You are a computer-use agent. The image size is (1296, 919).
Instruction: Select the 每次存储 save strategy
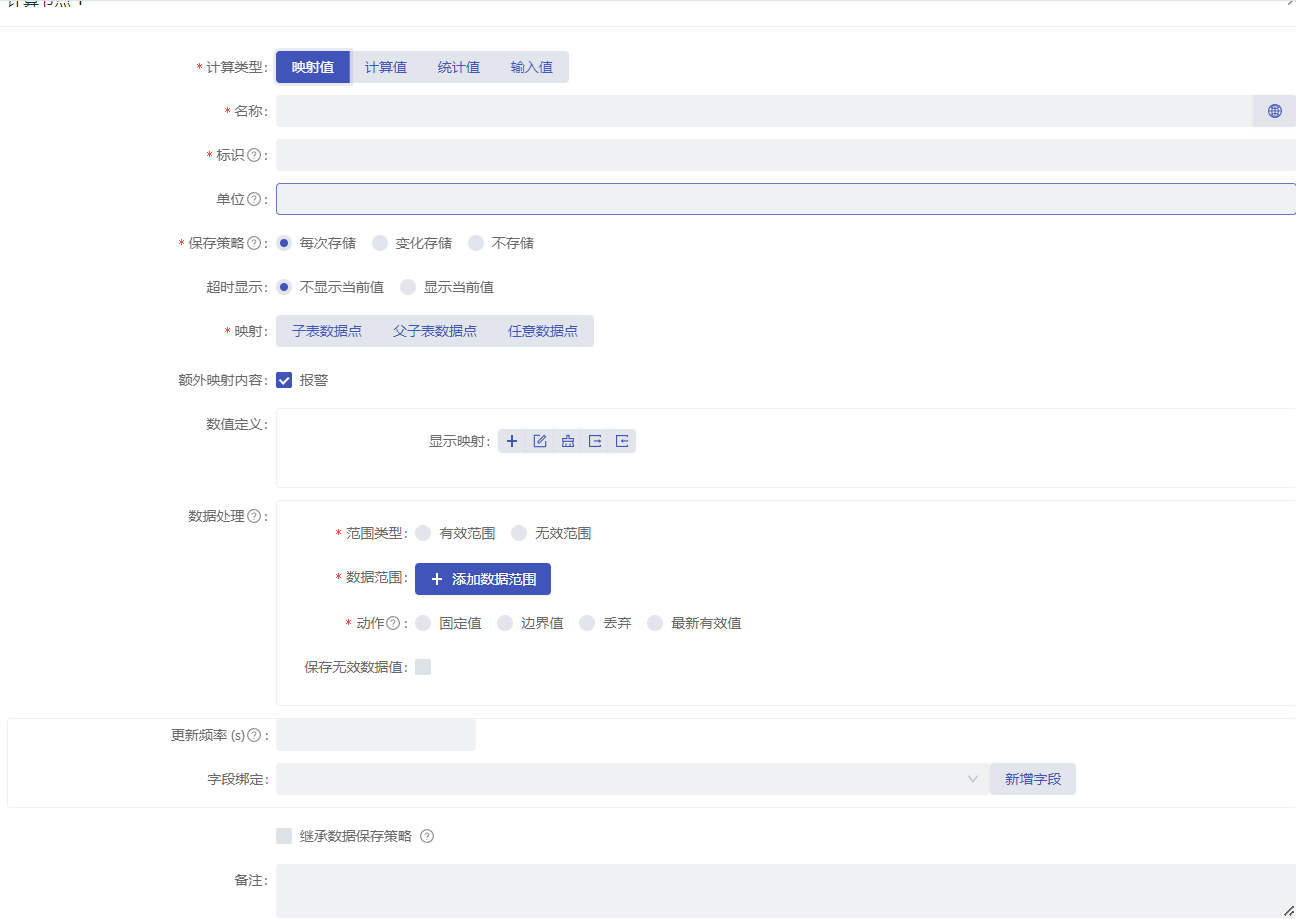pos(284,243)
